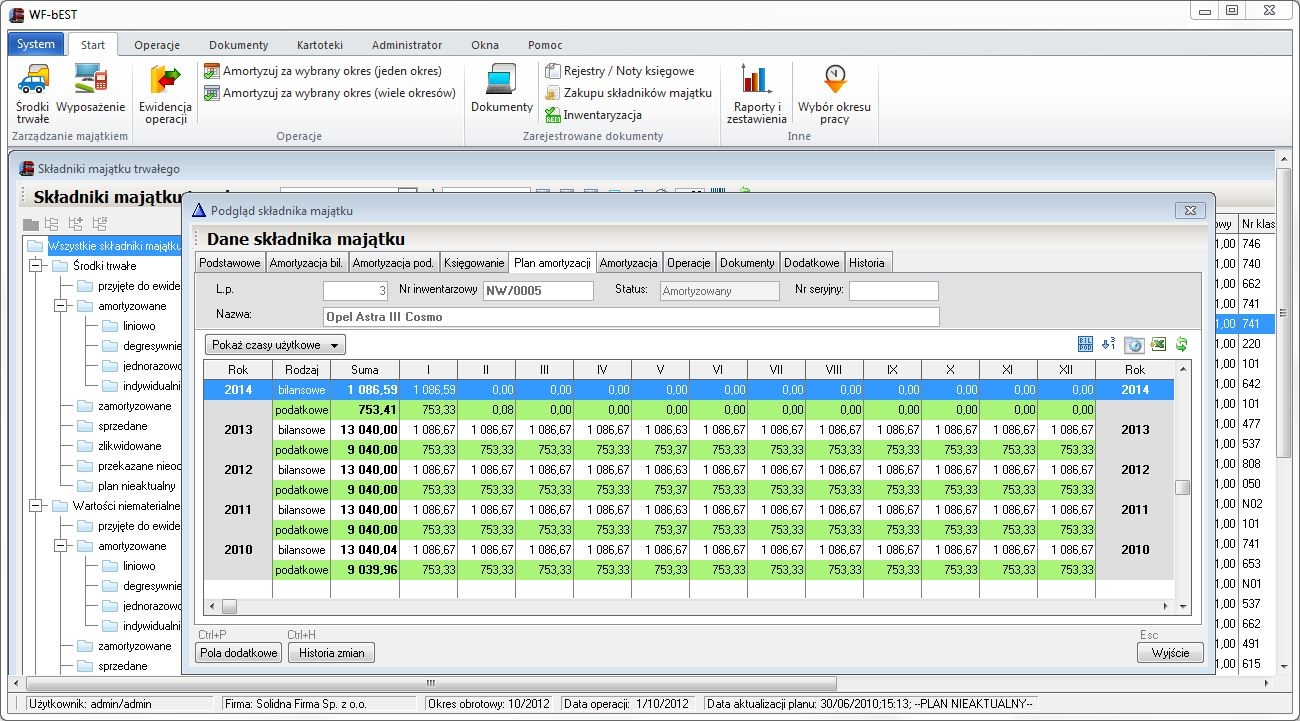Image resolution: width=1300 pixels, height=721 pixels.
Task: Open the Wyposażenie ribbon icon
Action: tap(91, 88)
